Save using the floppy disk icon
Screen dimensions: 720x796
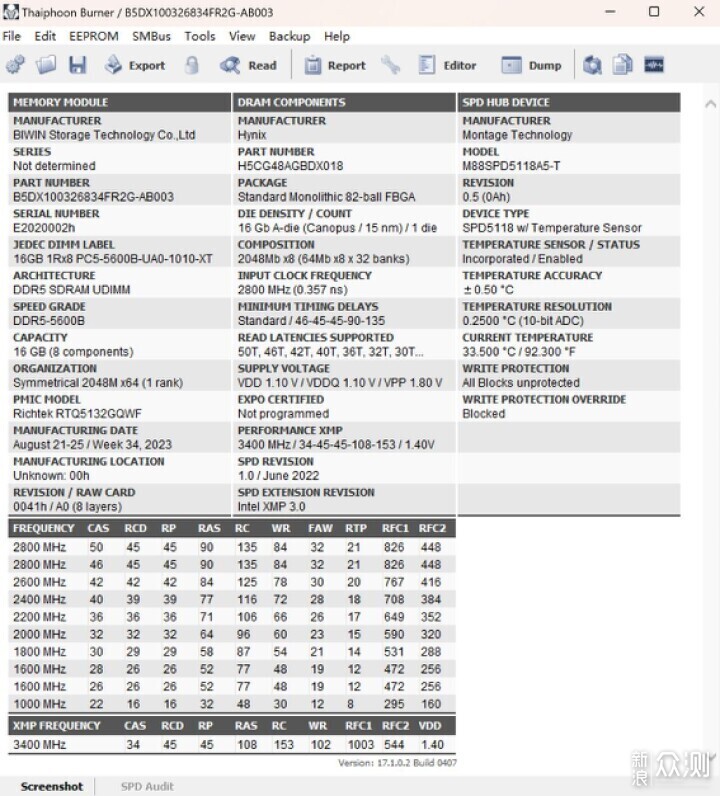[x=78, y=65]
